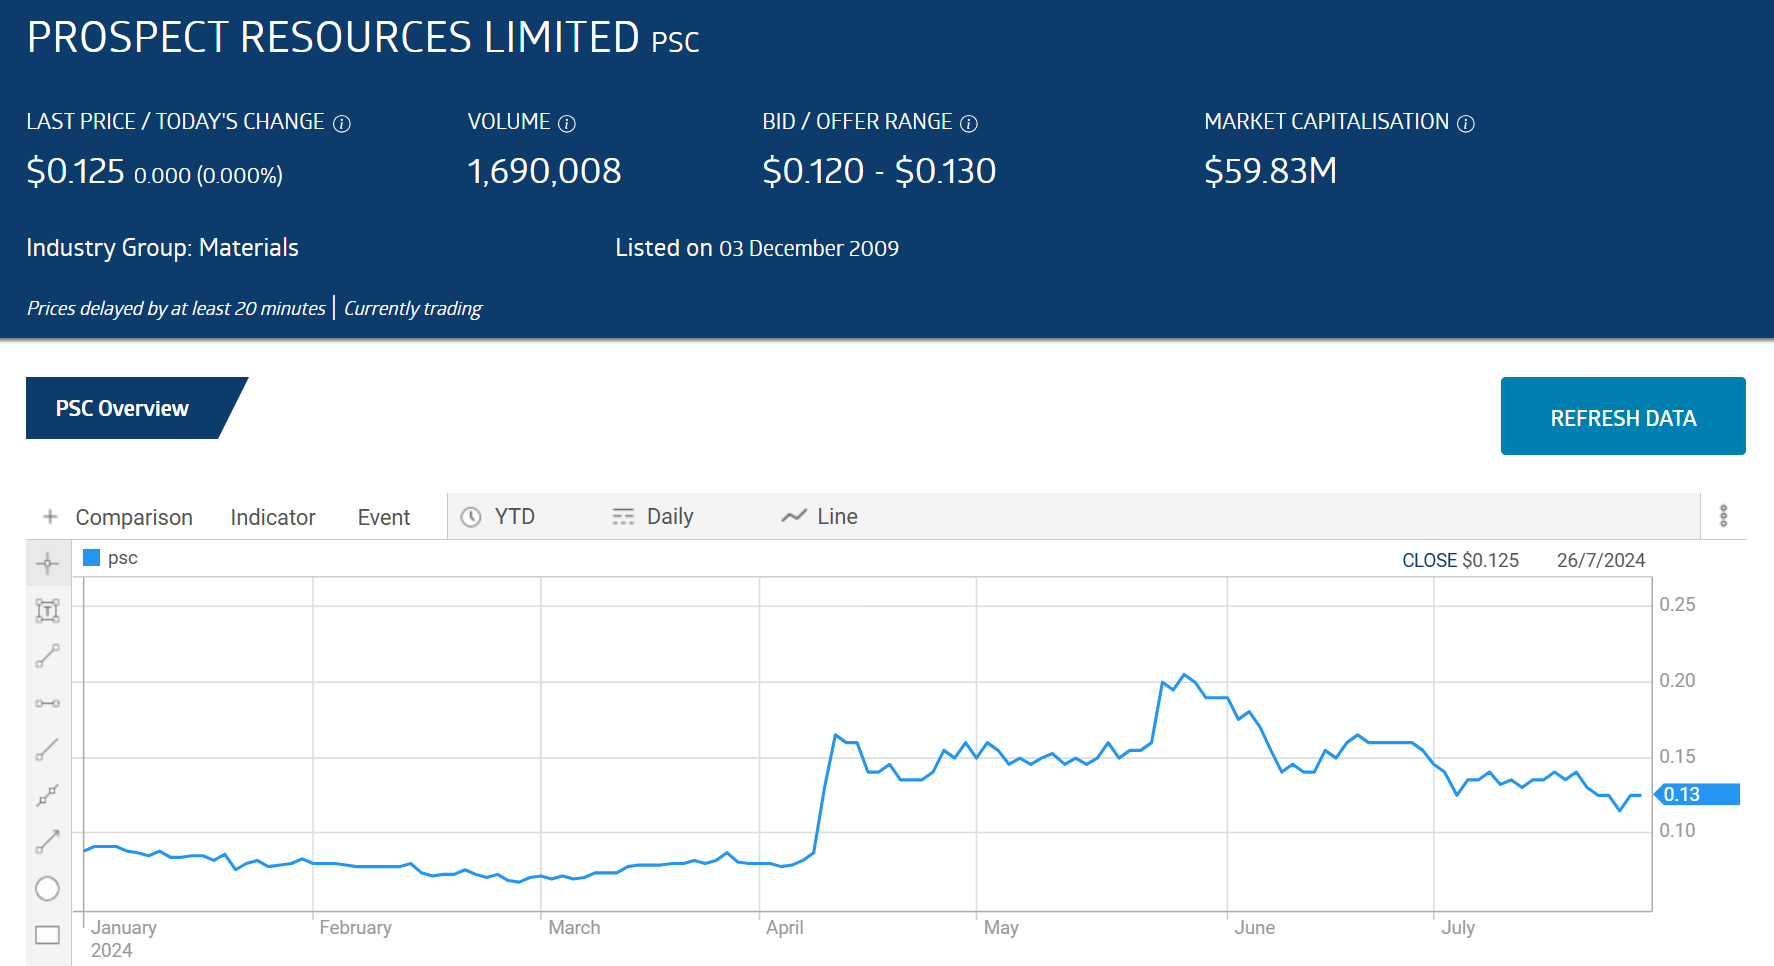
Task: Click the 0.25 price axis label
Action: click(1677, 604)
